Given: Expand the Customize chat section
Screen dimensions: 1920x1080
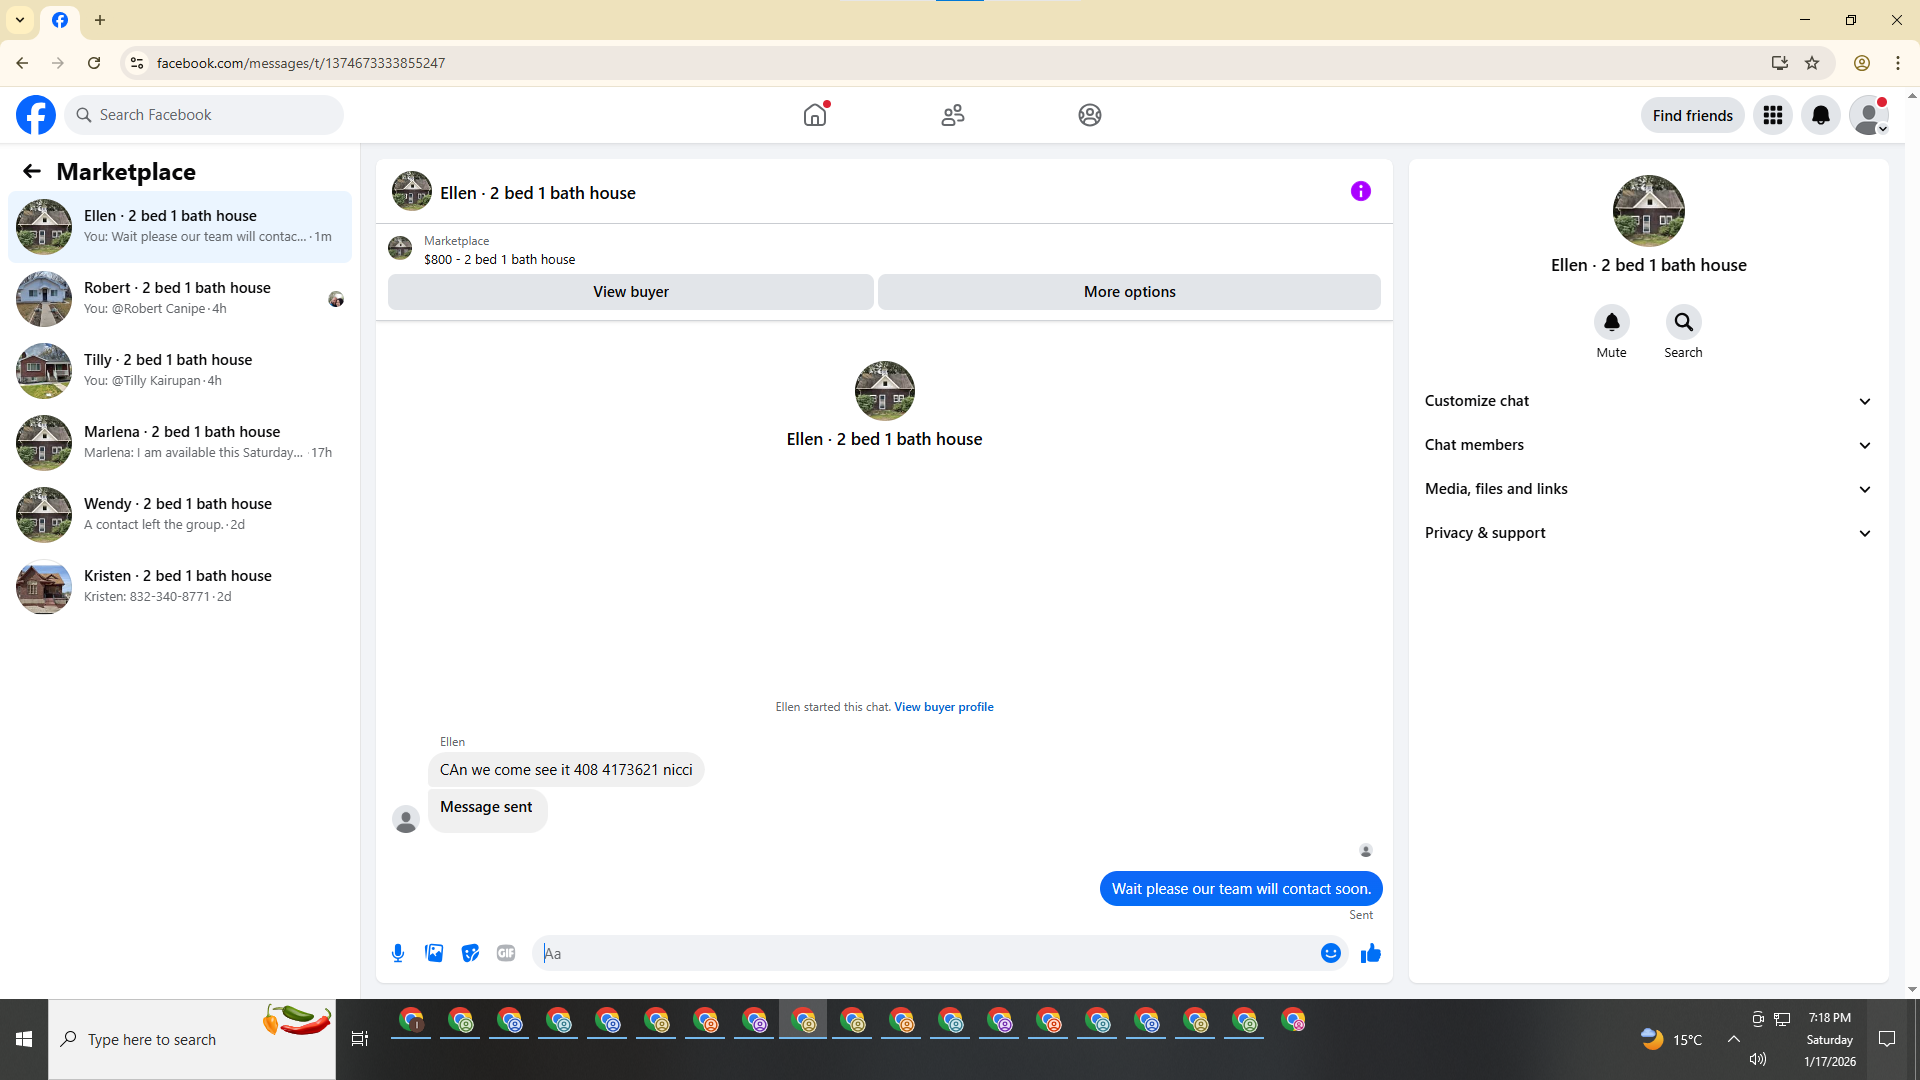Looking at the screenshot, I should 1648,401.
